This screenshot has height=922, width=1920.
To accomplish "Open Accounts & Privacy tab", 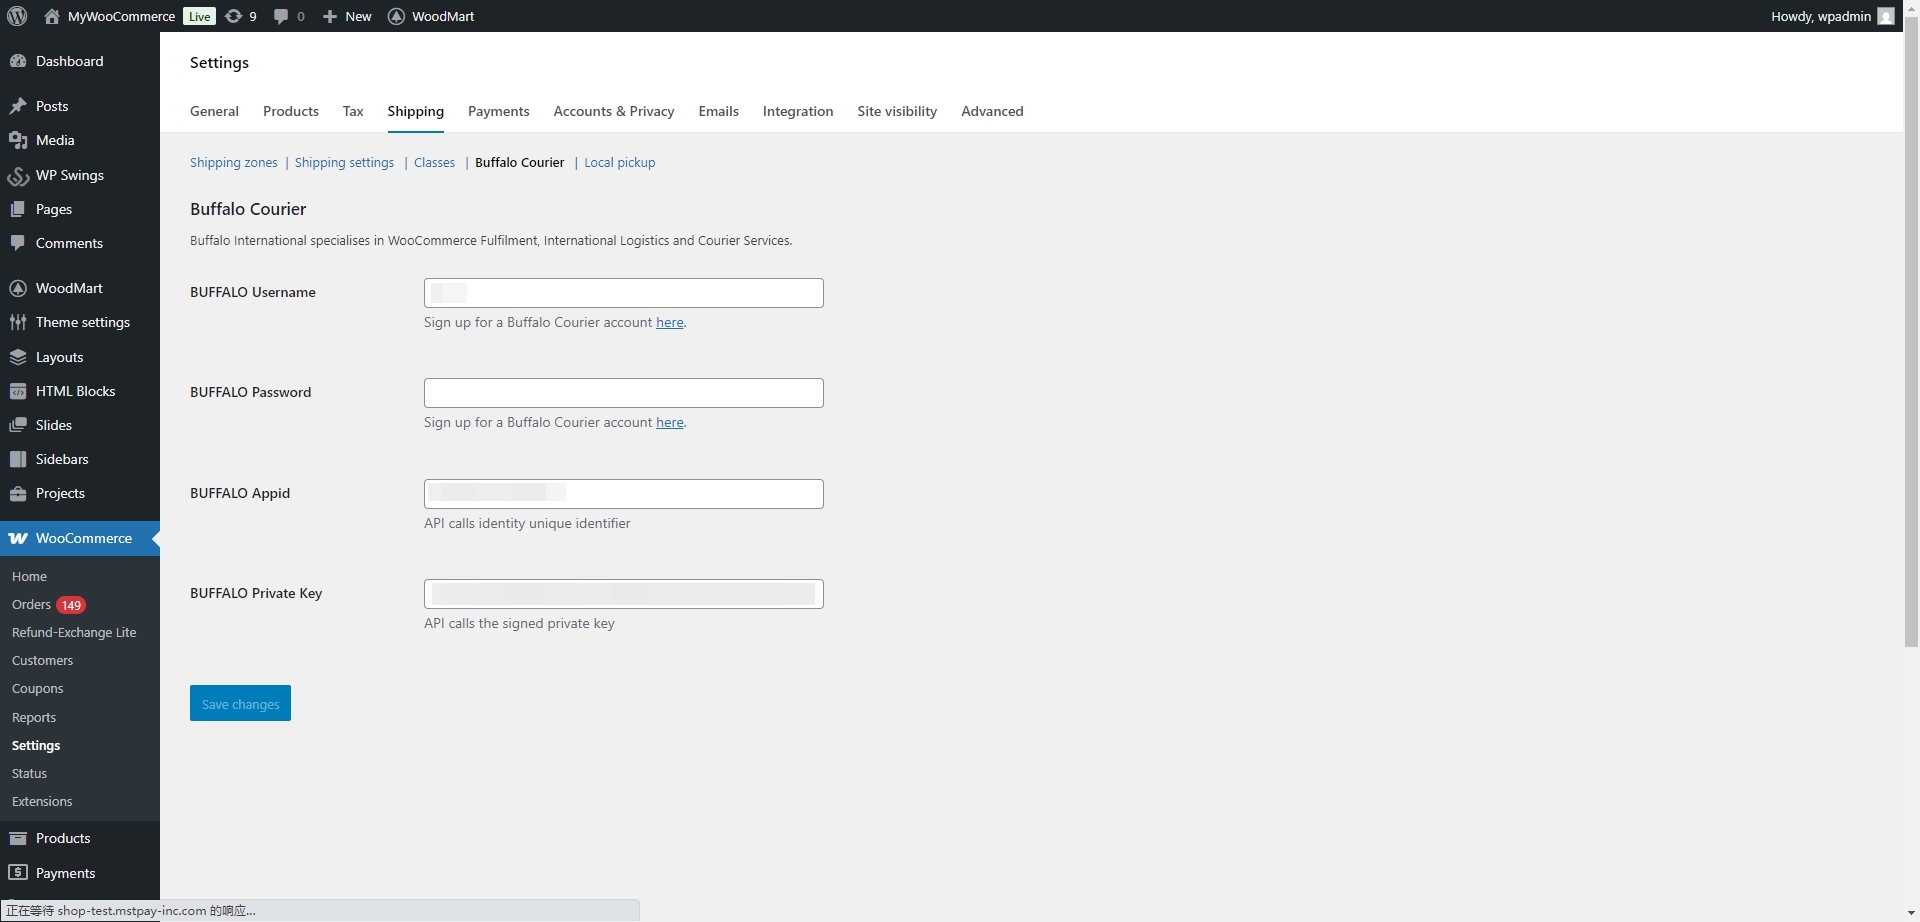I will pos(614,111).
